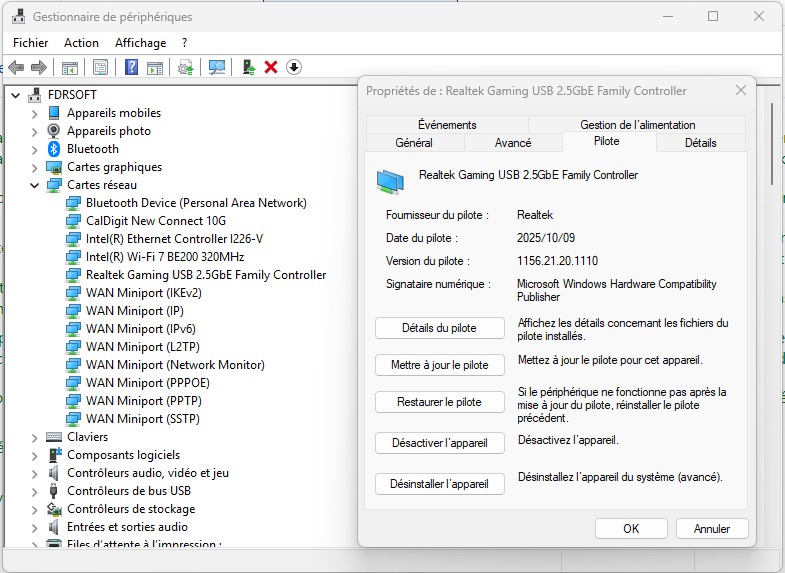Switch to the Détails tab

700,143
